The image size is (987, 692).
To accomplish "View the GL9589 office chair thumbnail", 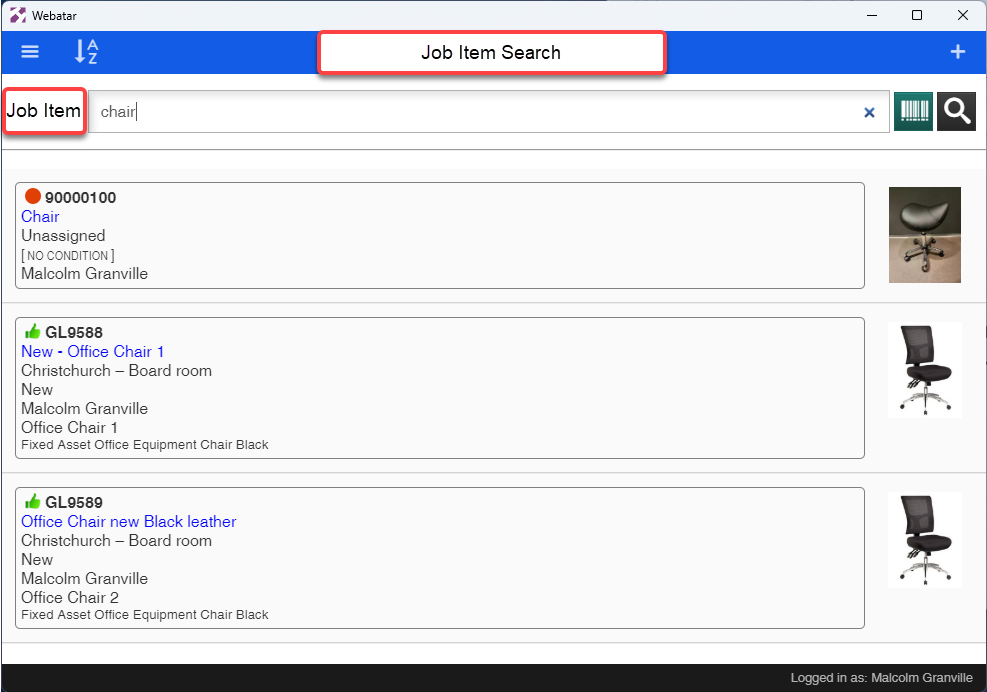I will [x=925, y=540].
